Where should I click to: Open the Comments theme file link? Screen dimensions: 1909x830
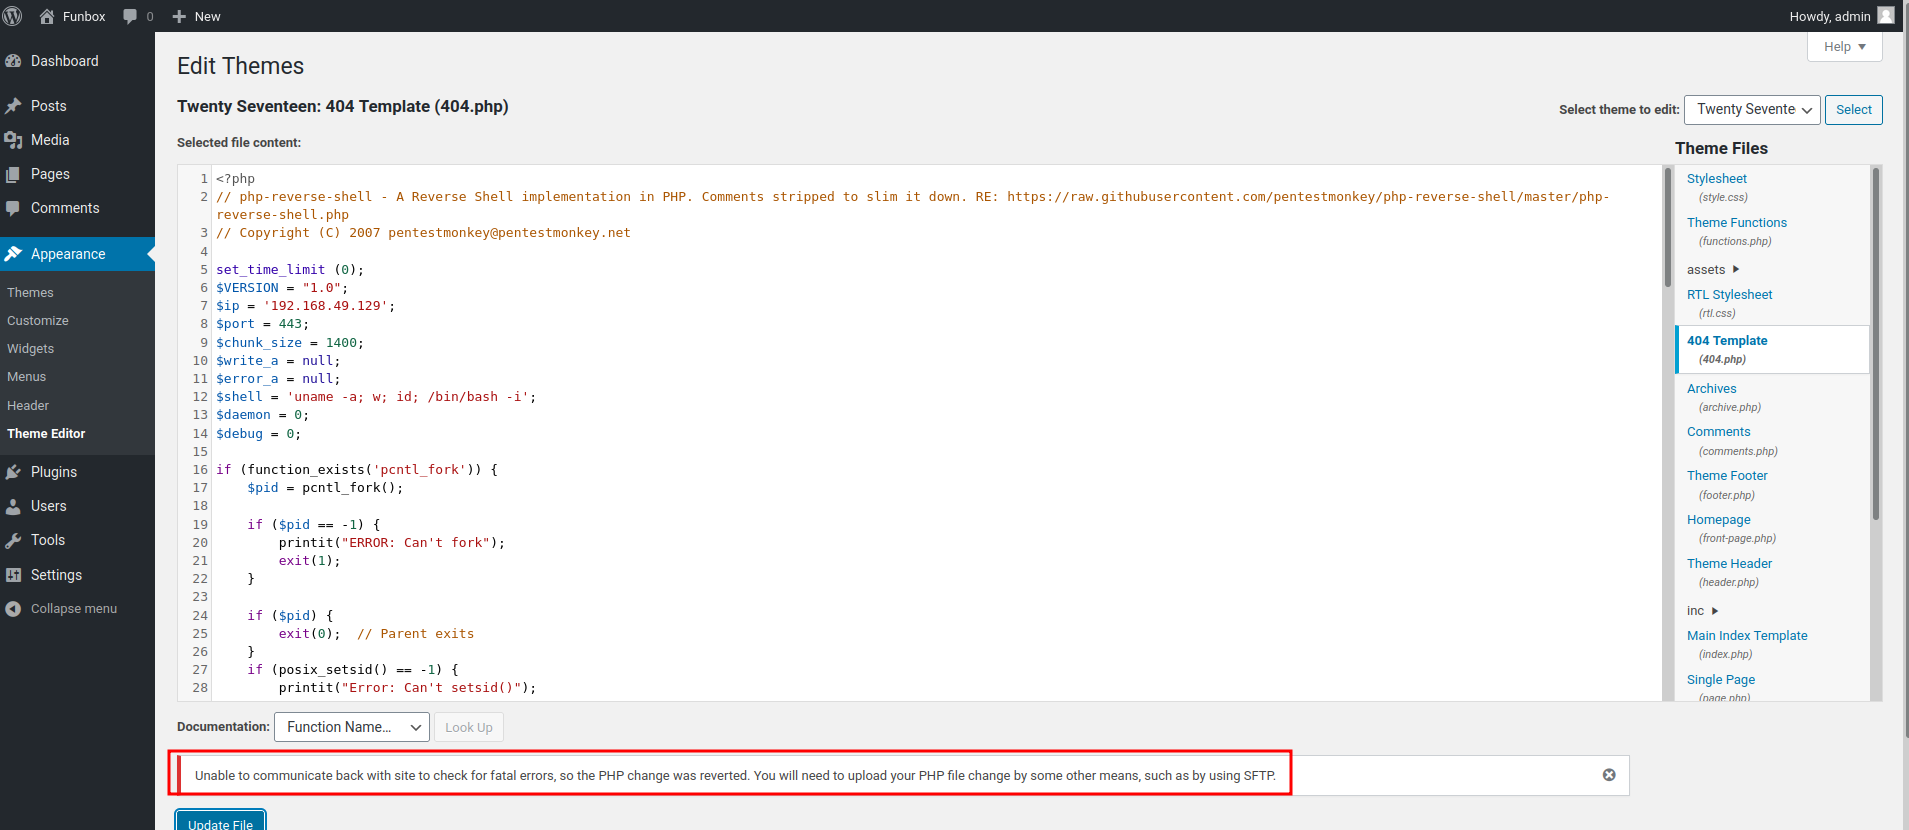pos(1719,431)
